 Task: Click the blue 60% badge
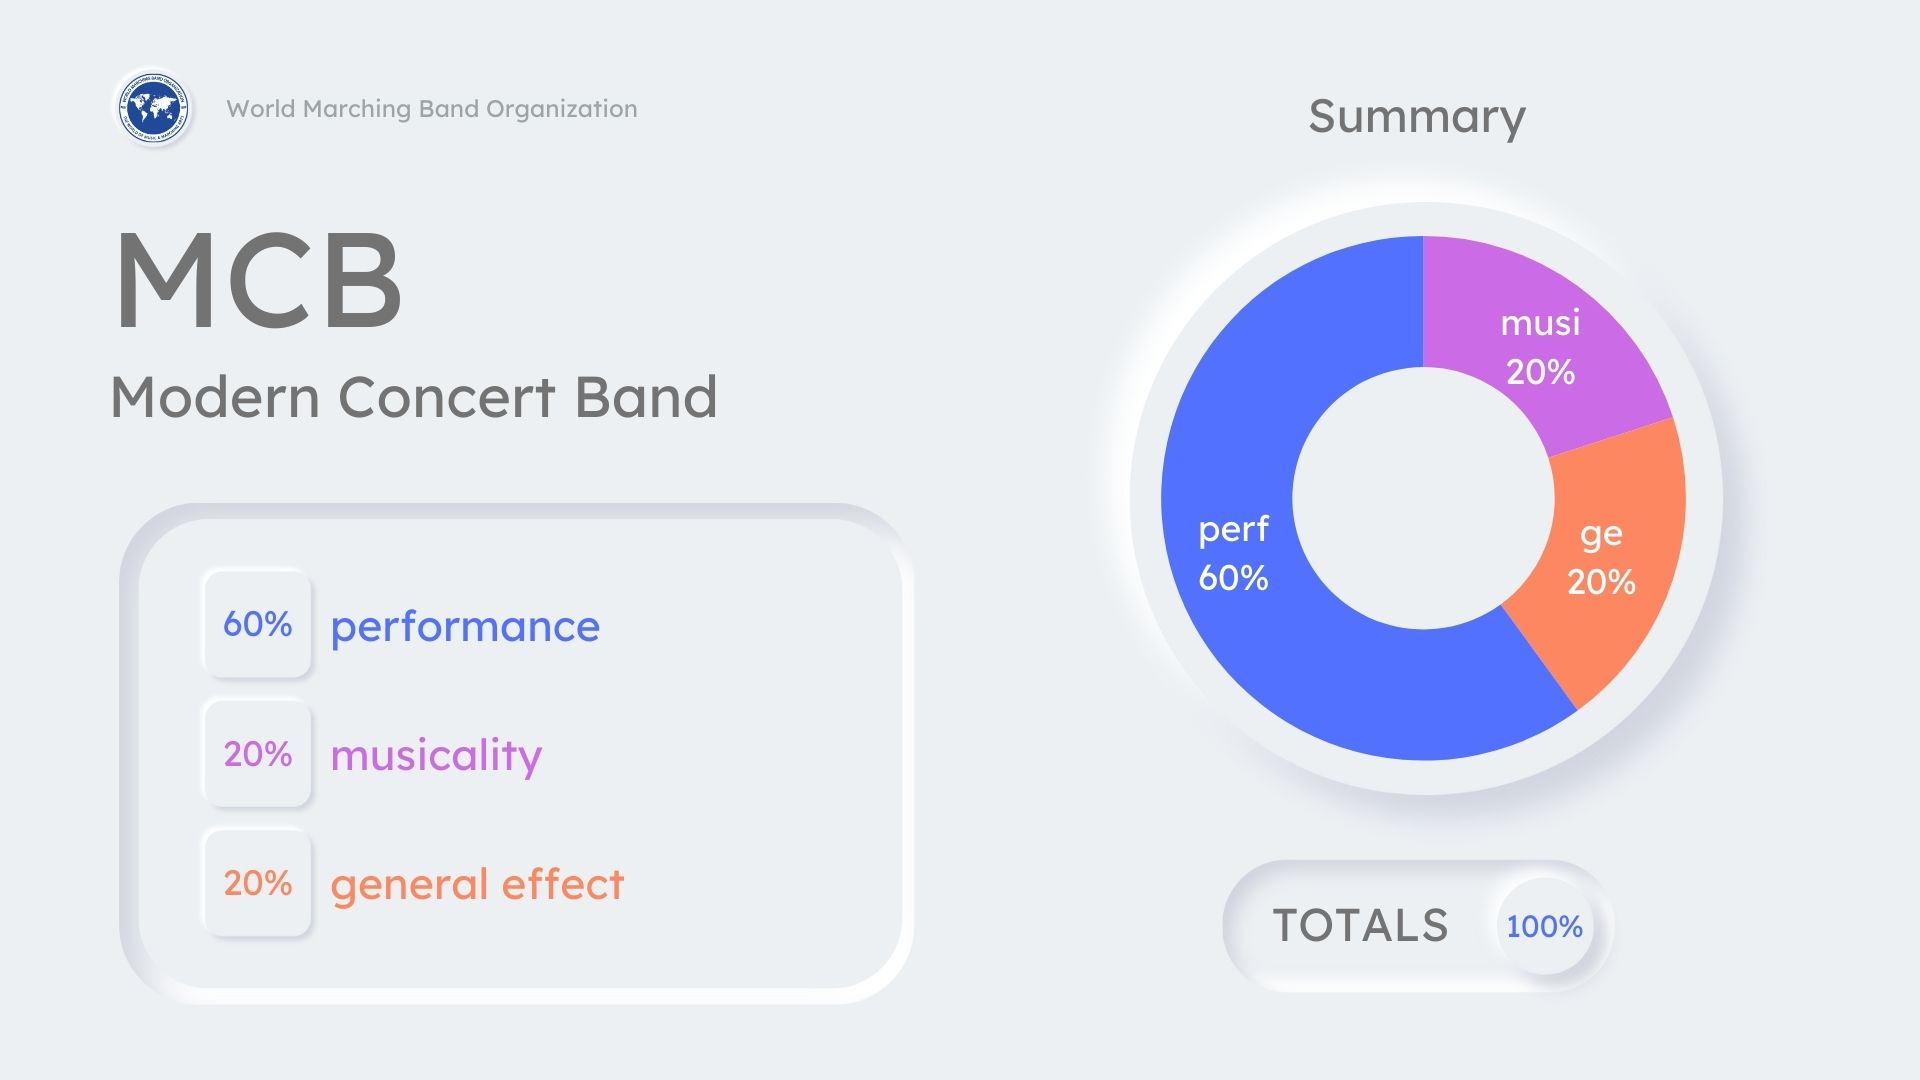click(x=257, y=624)
